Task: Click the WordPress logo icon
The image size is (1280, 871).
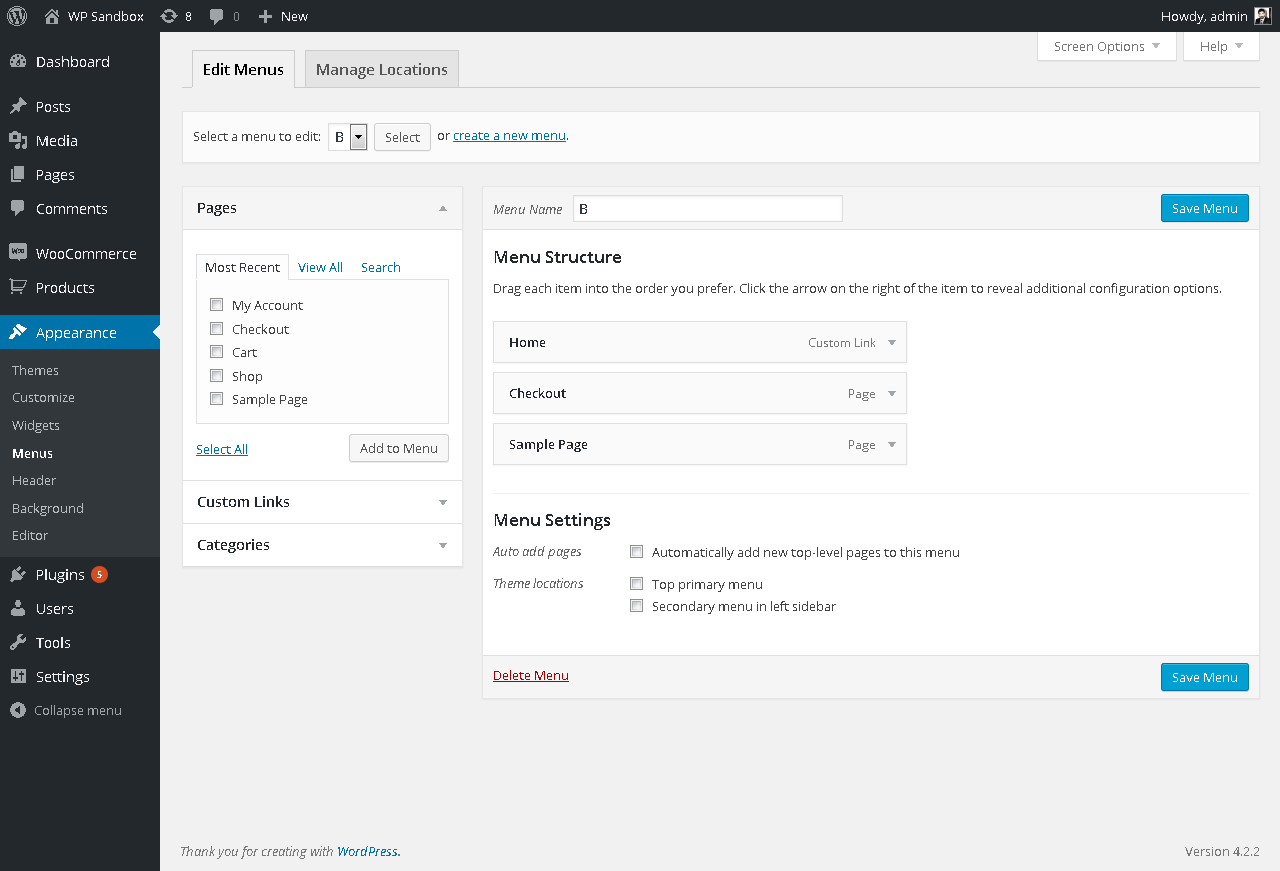Action: pos(17,16)
